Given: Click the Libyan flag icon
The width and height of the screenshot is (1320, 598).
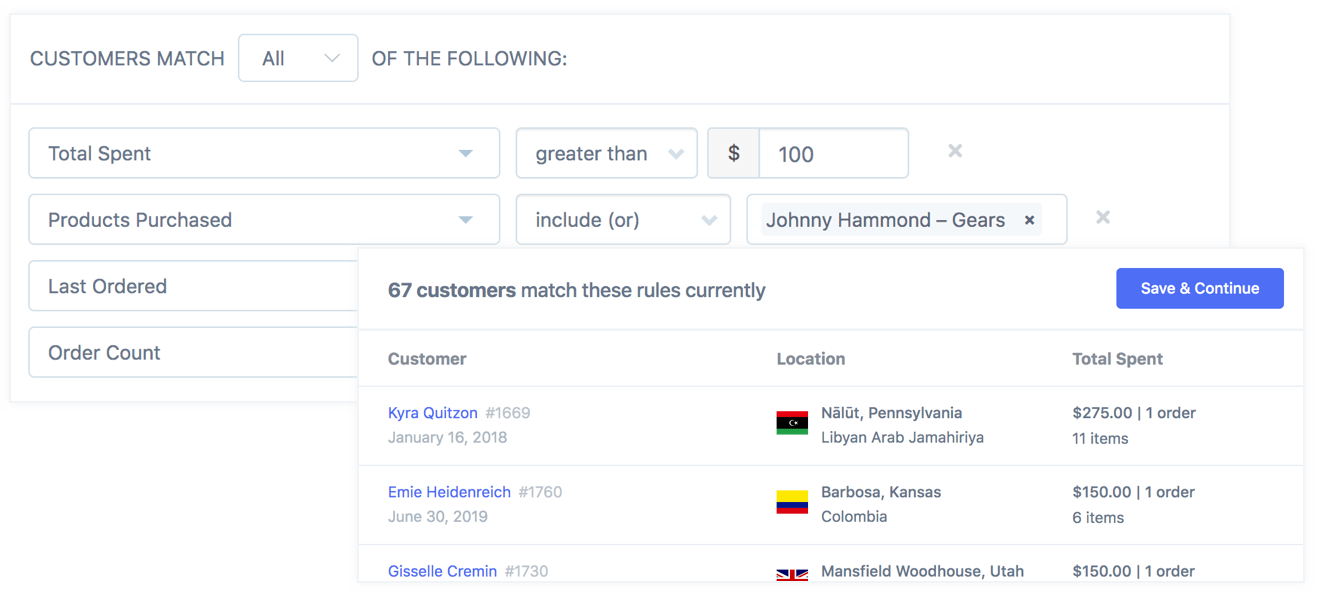Looking at the screenshot, I should point(792,423).
